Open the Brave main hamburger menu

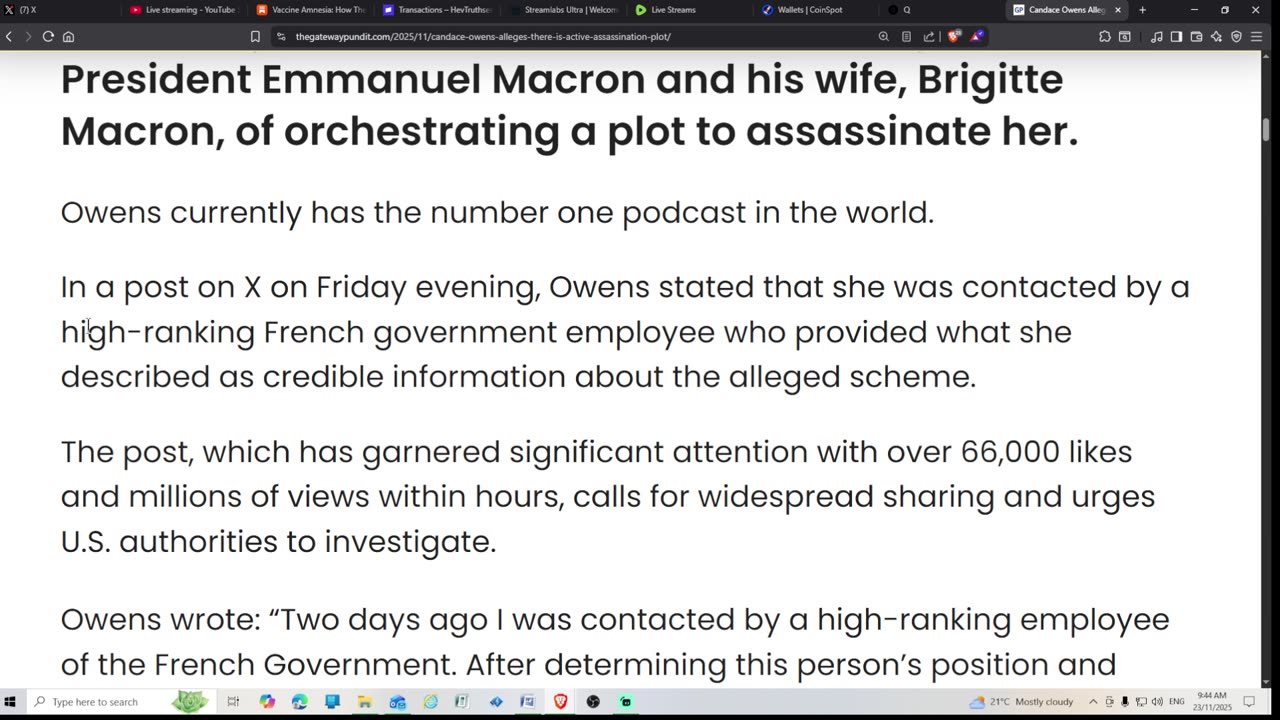point(1256,37)
